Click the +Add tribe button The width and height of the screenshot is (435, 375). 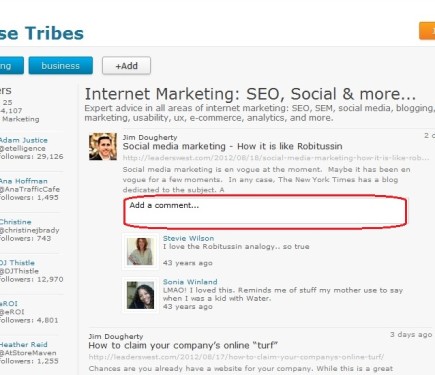pos(126,66)
